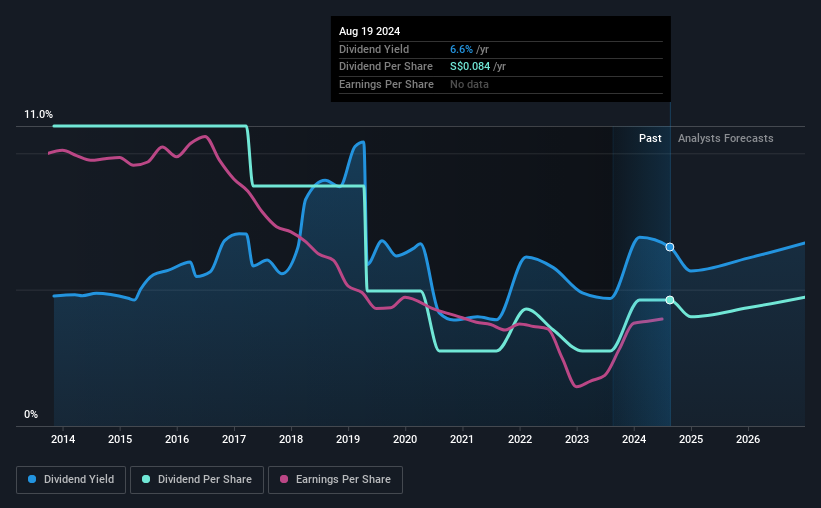
Task: Click the No data earnings value
Action: (x=469, y=84)
